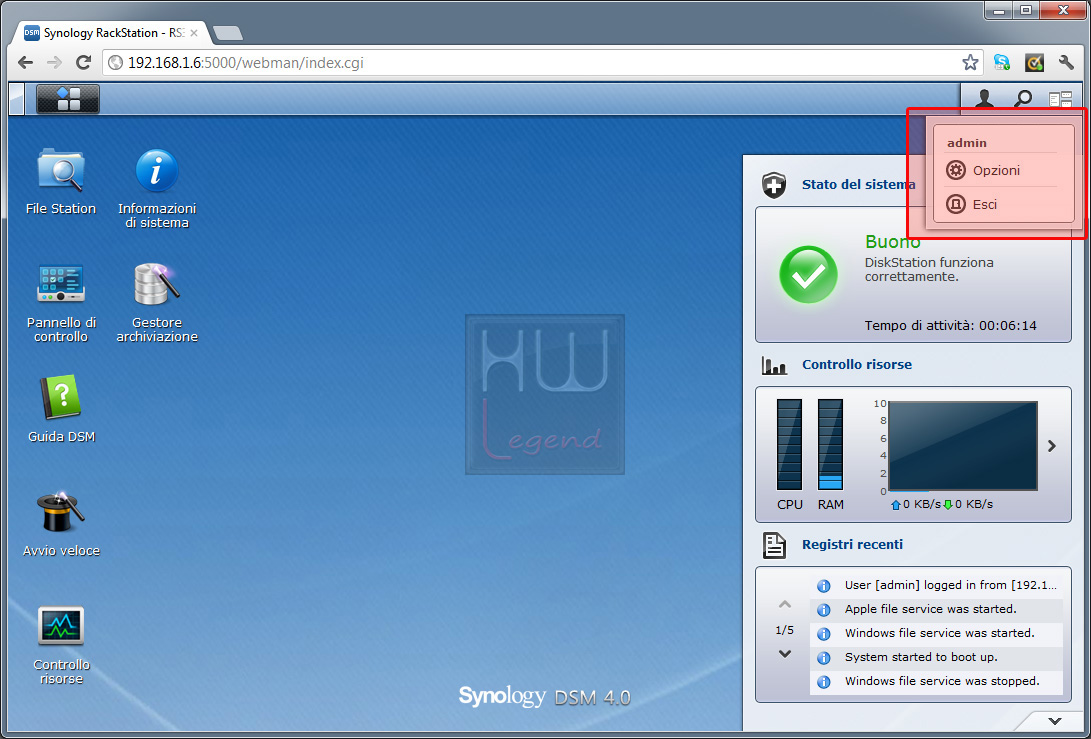The image size is (1091, 739).
Task: Click the green check status icon
Action: [x=808, y=274]
